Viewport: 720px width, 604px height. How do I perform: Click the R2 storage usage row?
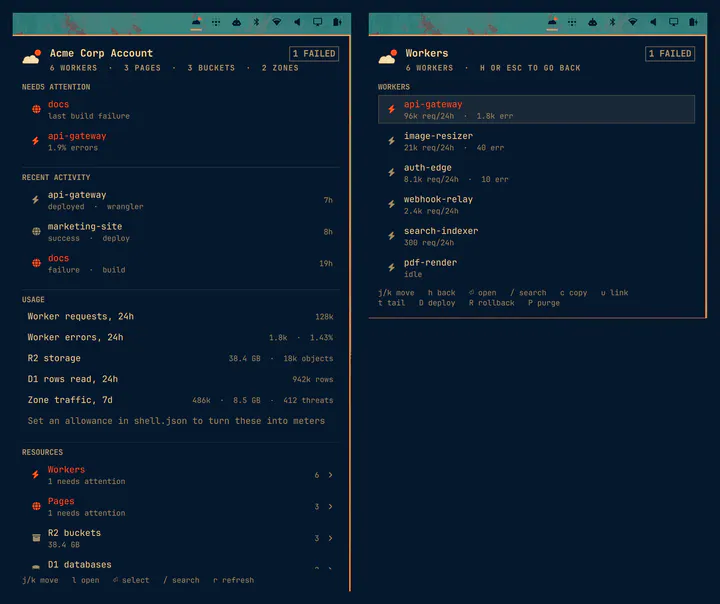click(180, 358)
